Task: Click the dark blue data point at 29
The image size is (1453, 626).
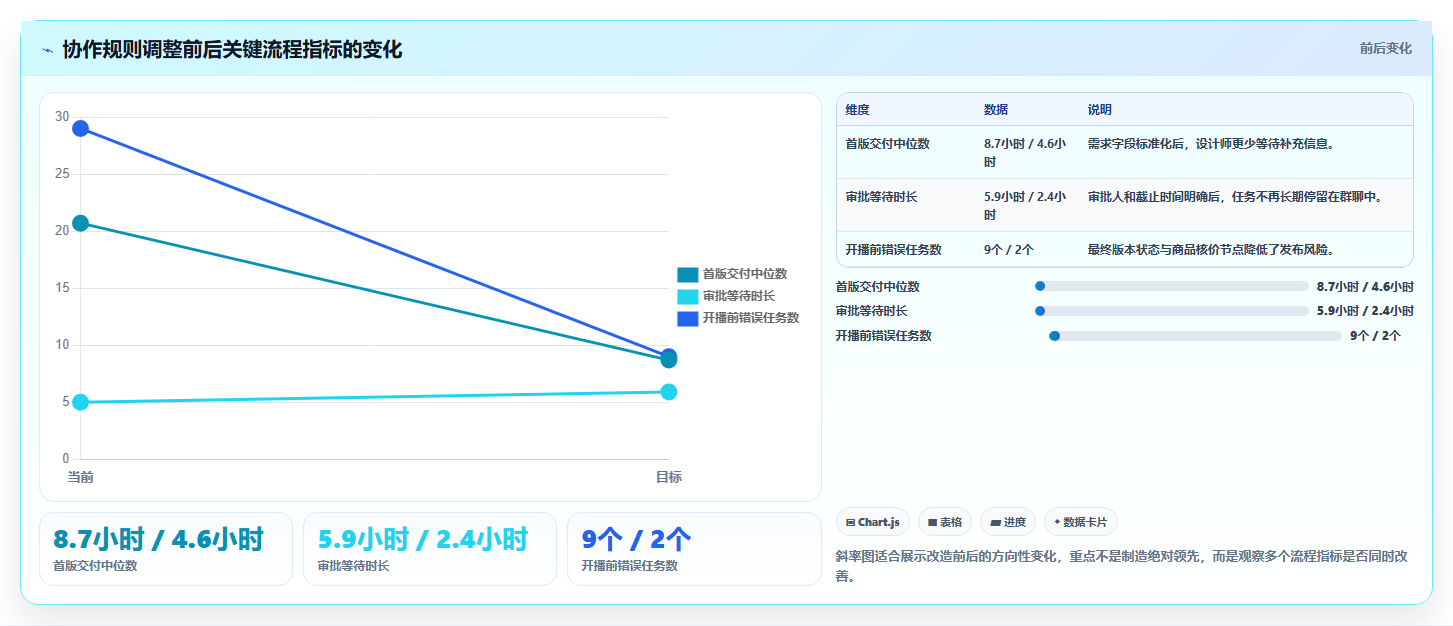Action: coord(80,128)
